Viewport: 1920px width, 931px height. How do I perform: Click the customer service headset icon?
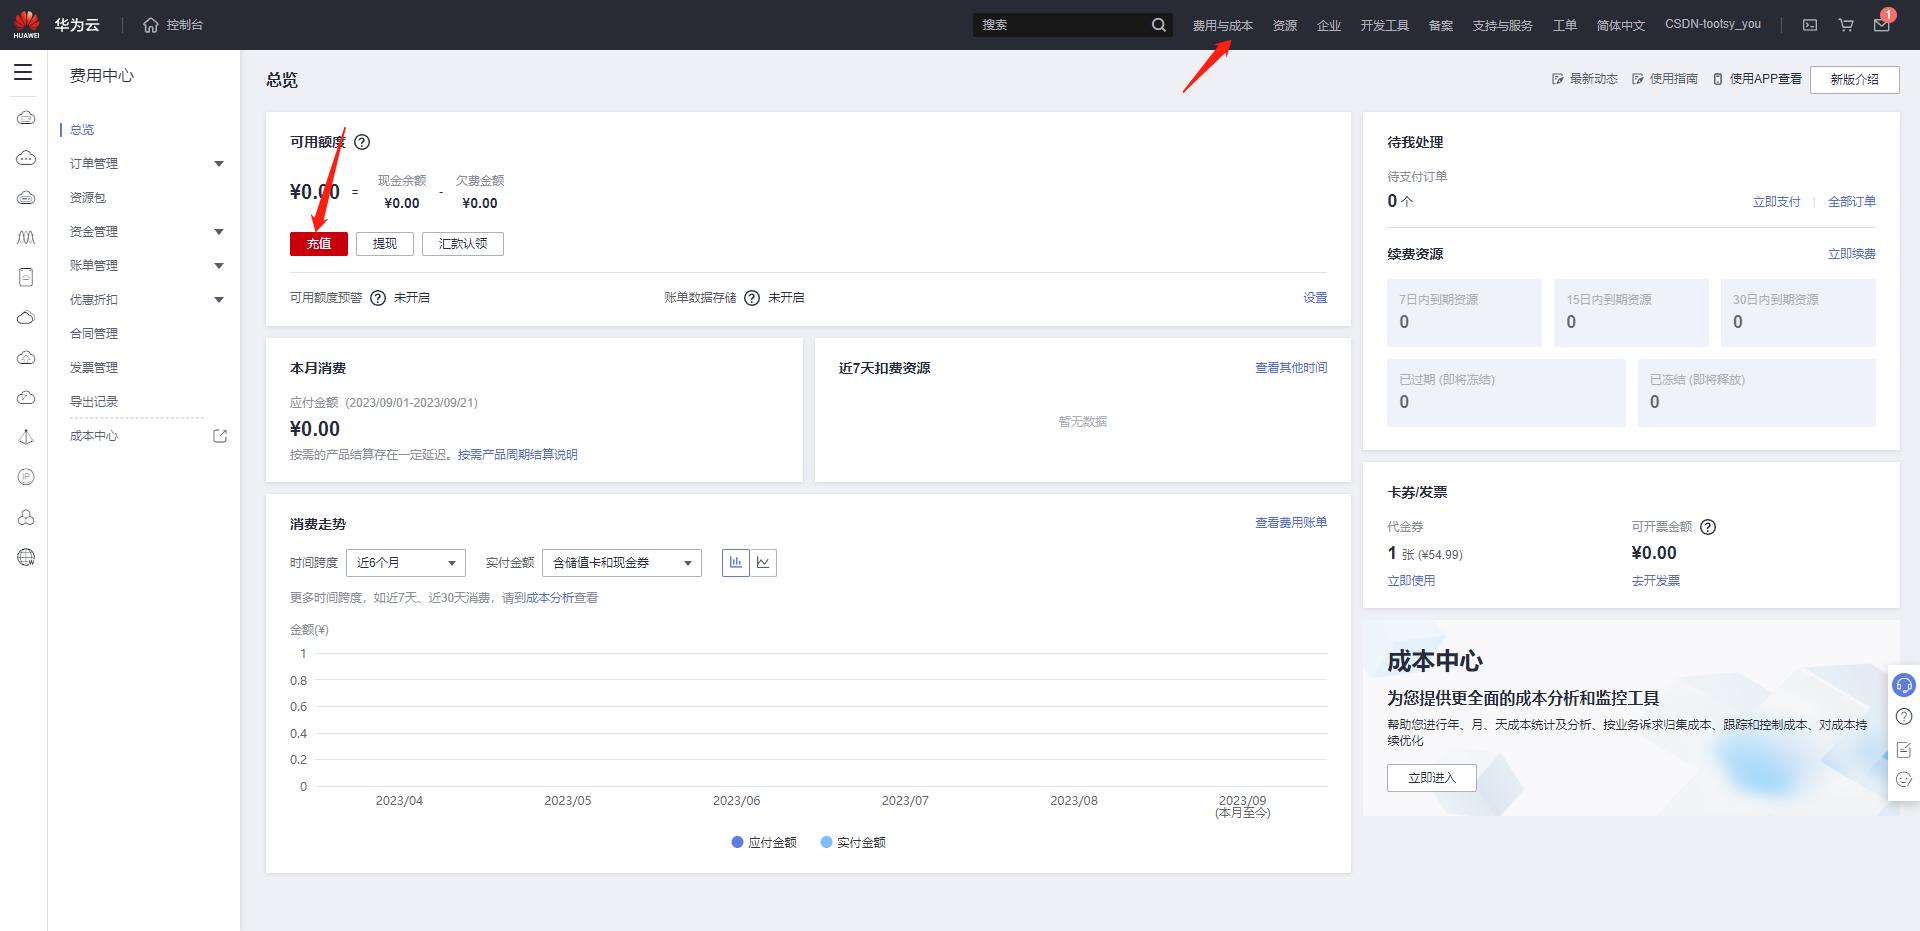(x=1904, y=685)
